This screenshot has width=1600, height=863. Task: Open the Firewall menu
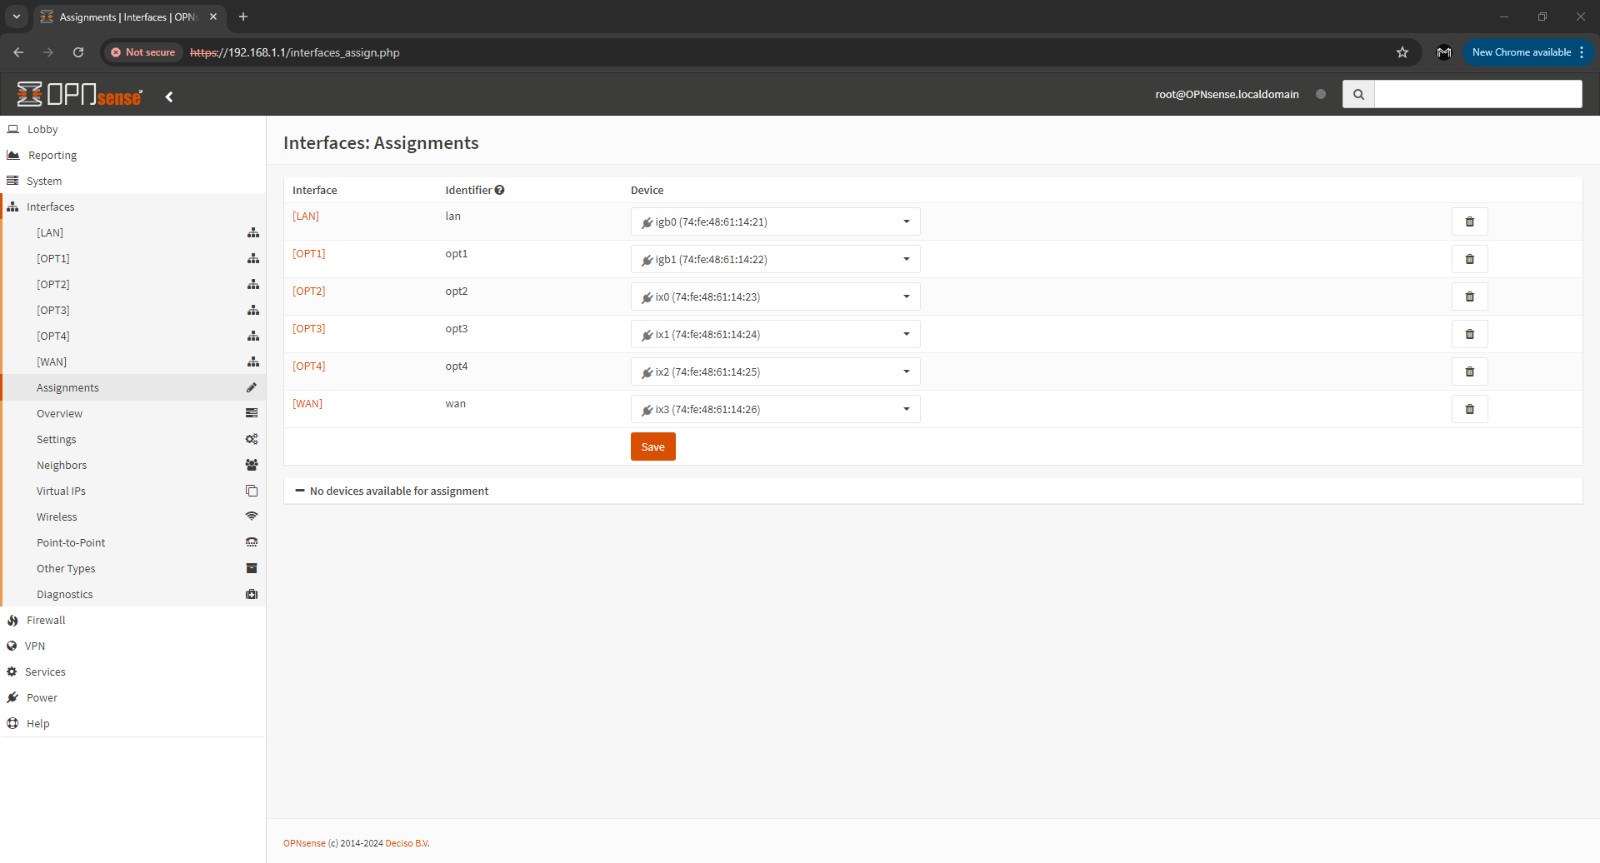point(133,620)
